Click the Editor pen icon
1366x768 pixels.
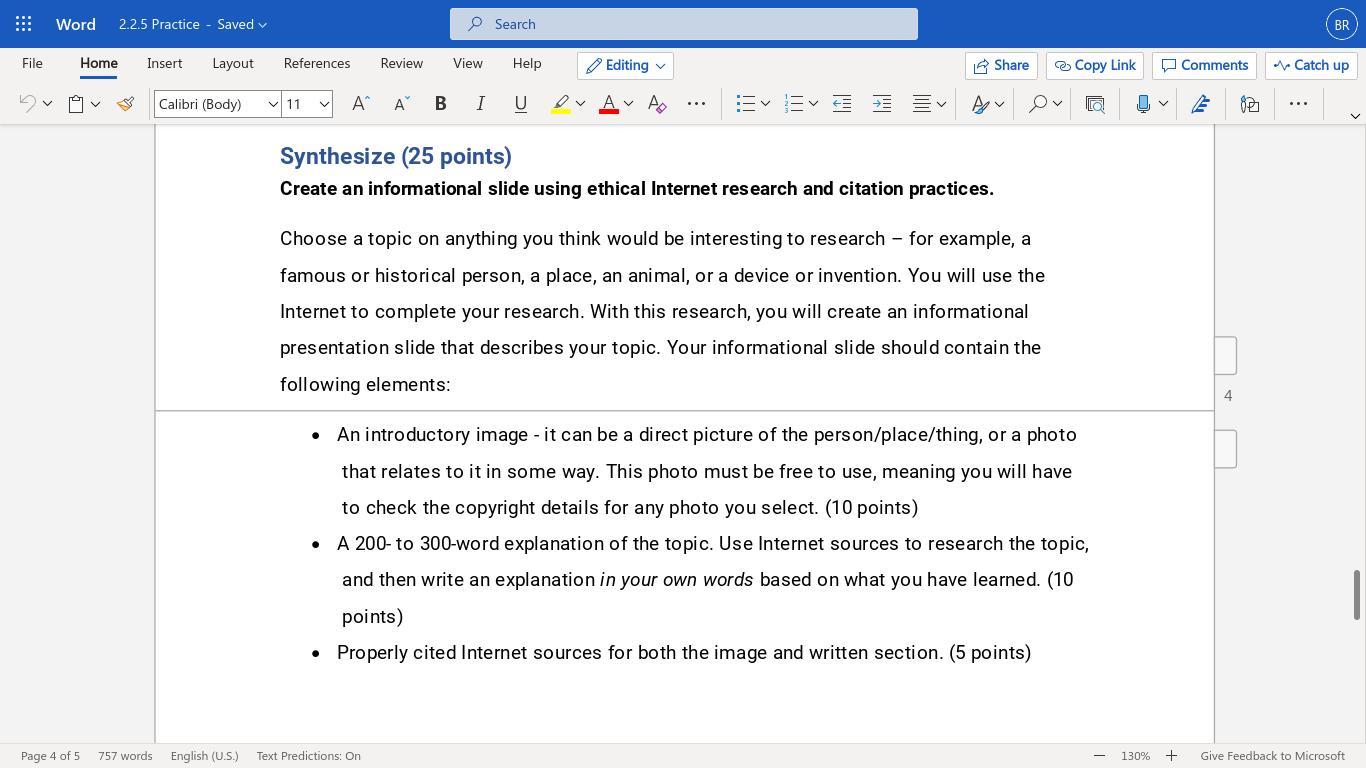(1201, 104)
